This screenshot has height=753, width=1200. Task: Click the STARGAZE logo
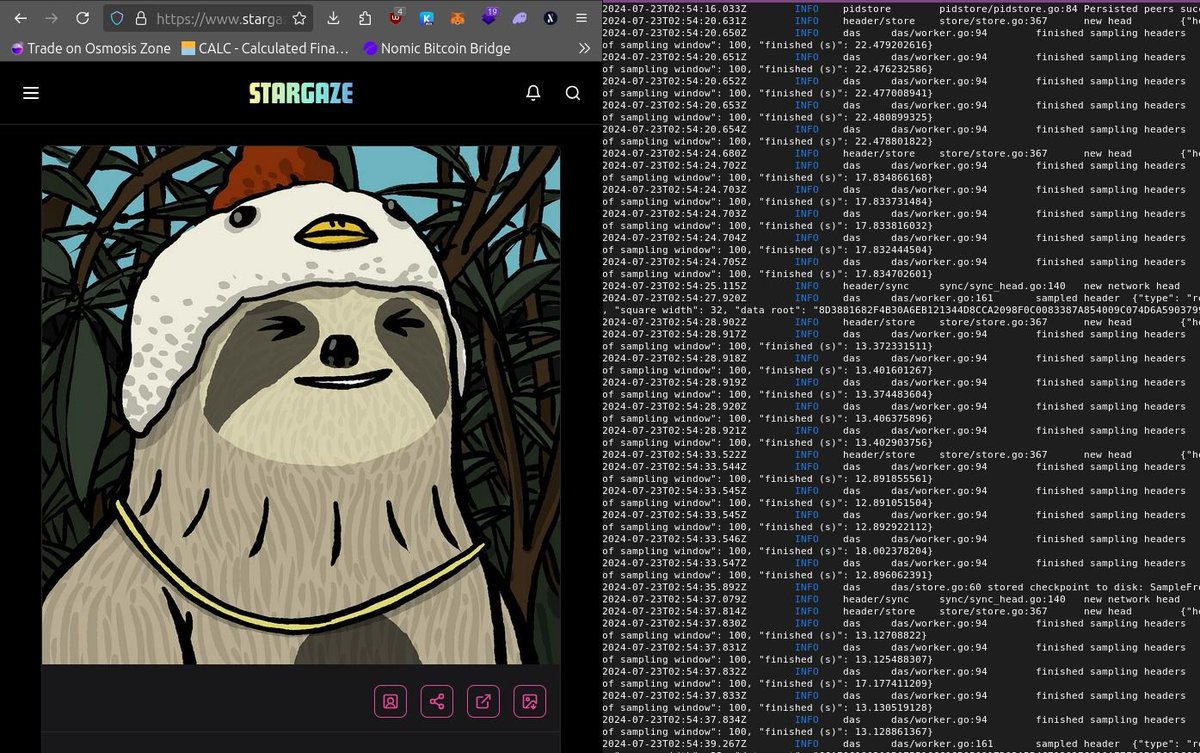(301, 93)
